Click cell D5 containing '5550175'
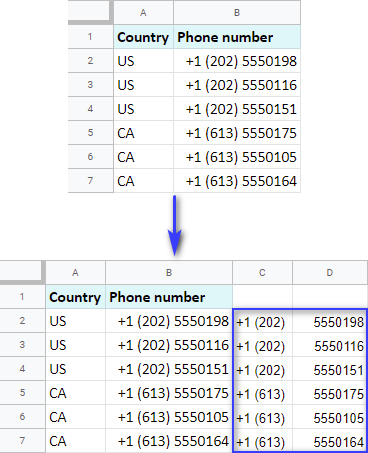 coord(330,393)
